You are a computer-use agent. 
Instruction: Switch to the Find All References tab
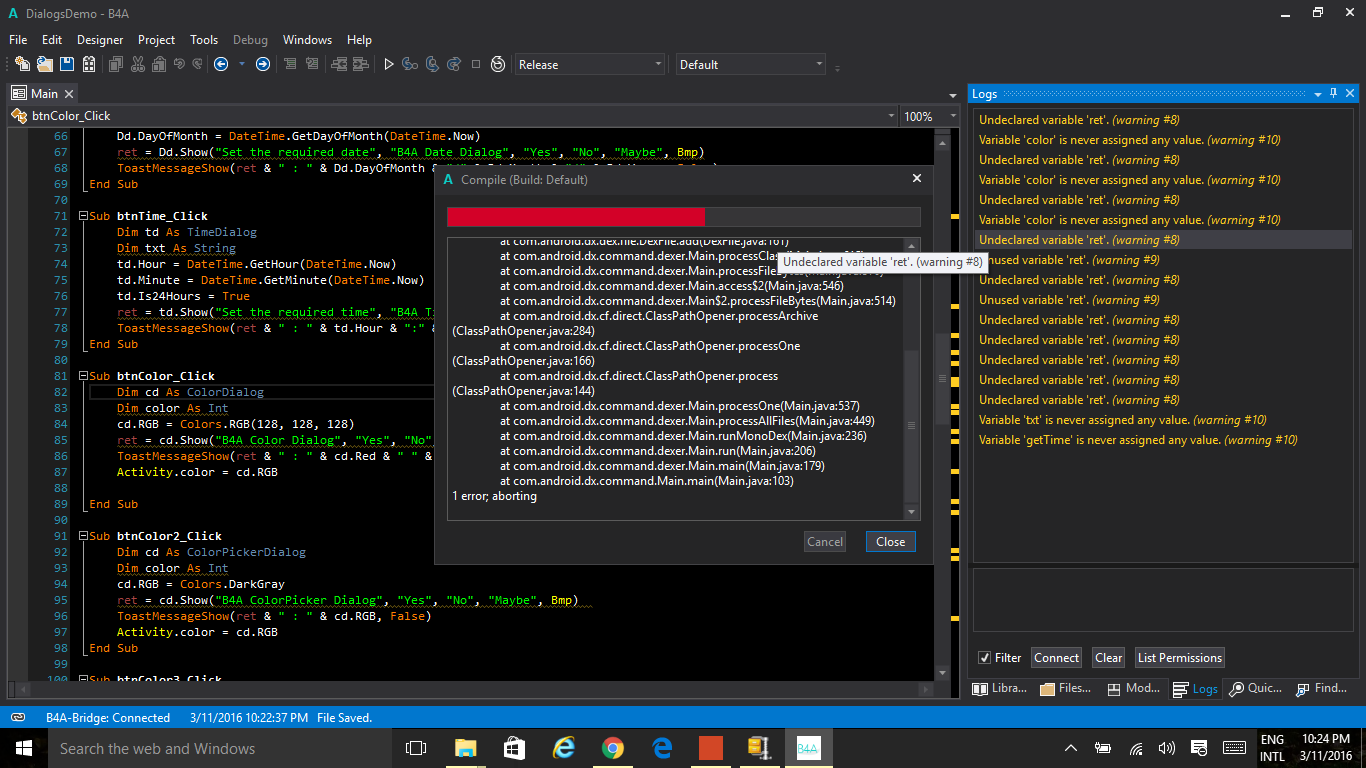coord(1322,688)
